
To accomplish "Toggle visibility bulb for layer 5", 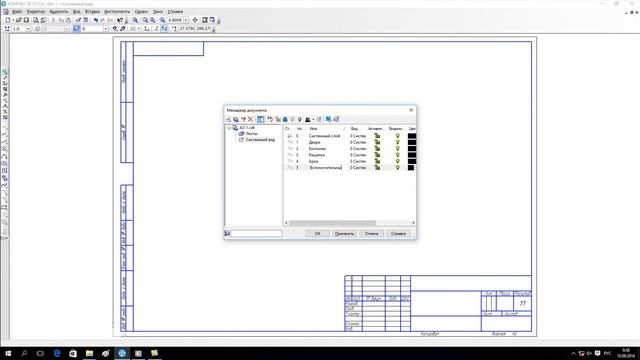I will click(398, 167).
